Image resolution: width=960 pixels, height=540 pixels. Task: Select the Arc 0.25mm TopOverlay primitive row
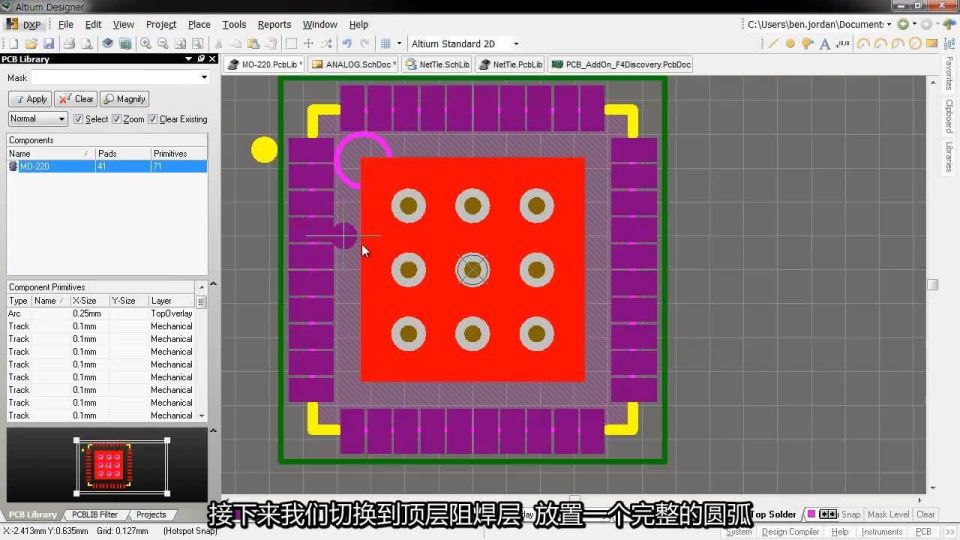[102, 313]
